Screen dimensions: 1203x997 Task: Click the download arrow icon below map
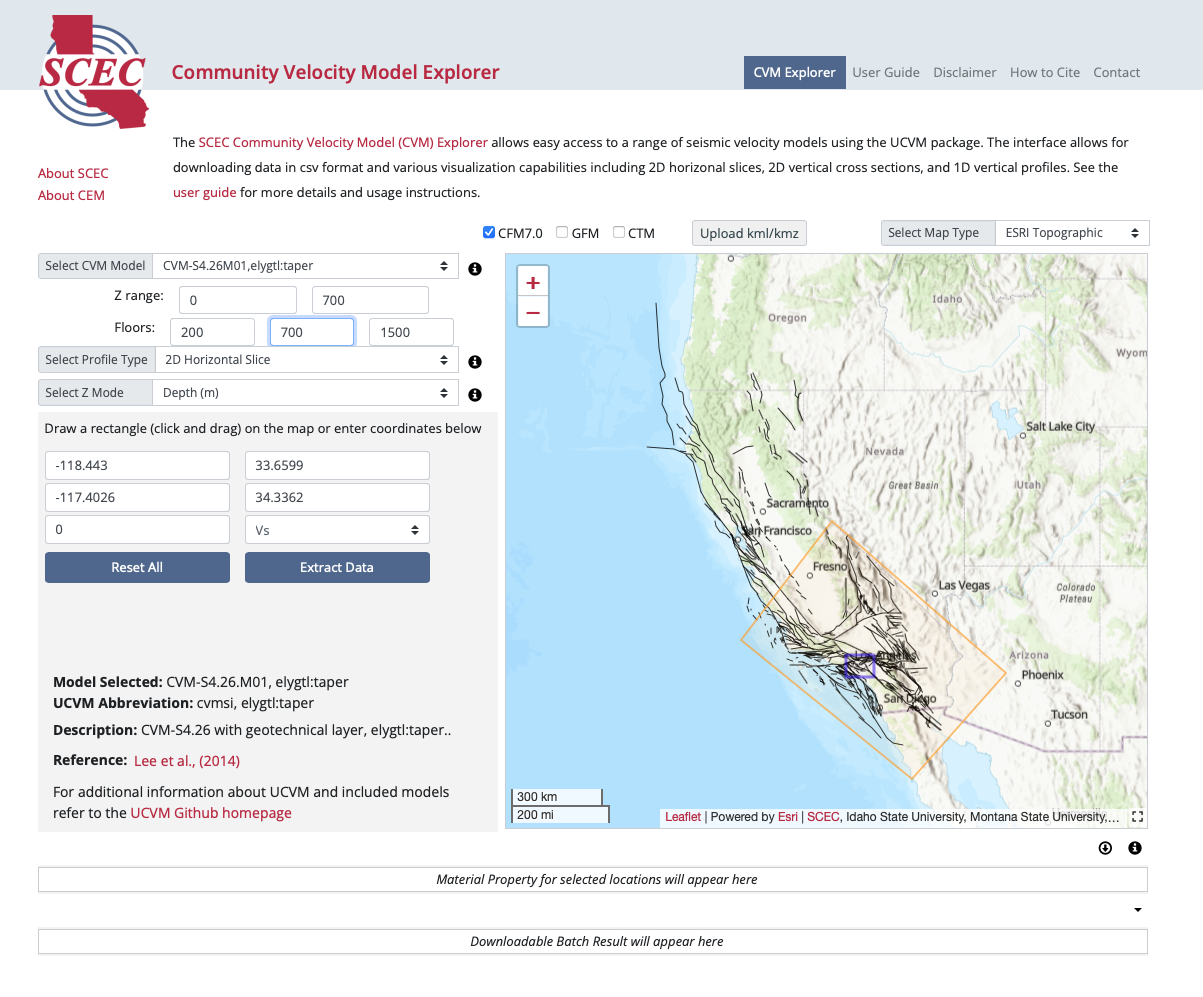1105,848
